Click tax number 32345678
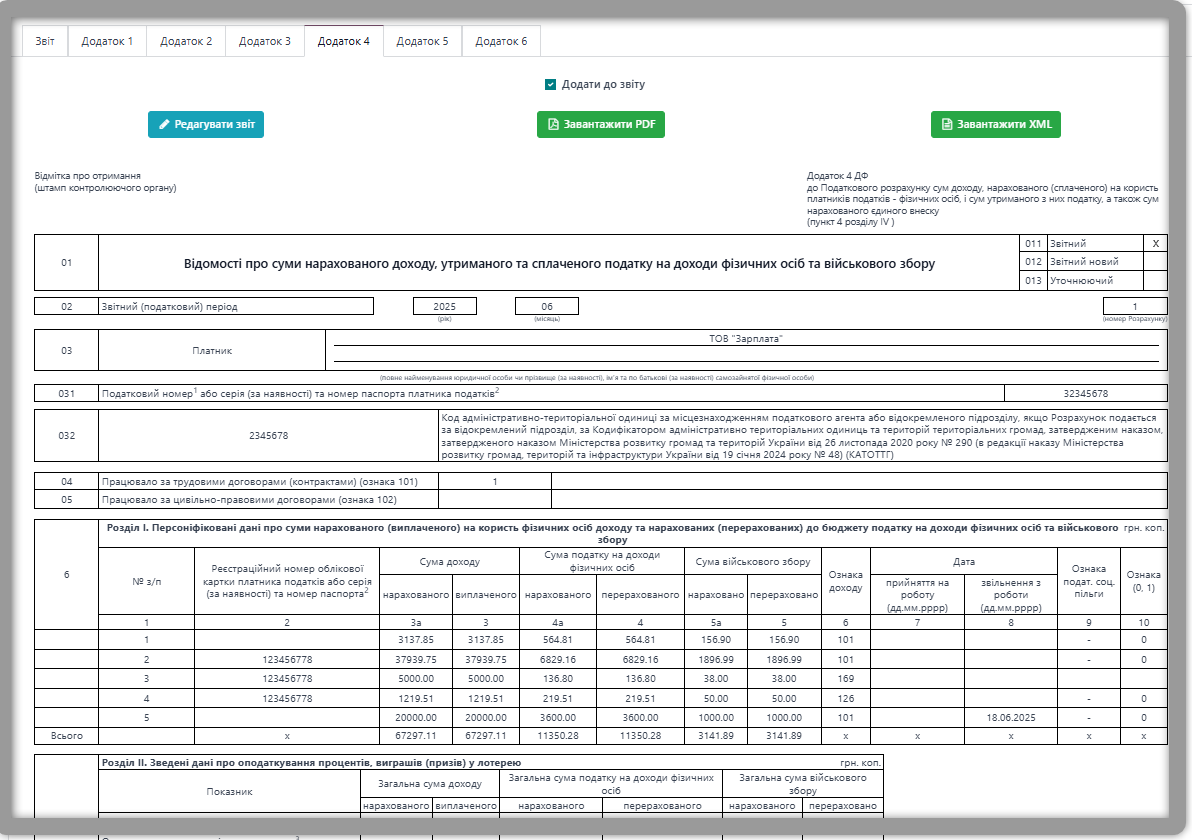Viewport: 1192px width, 840px height. [x=1086, y=394]
